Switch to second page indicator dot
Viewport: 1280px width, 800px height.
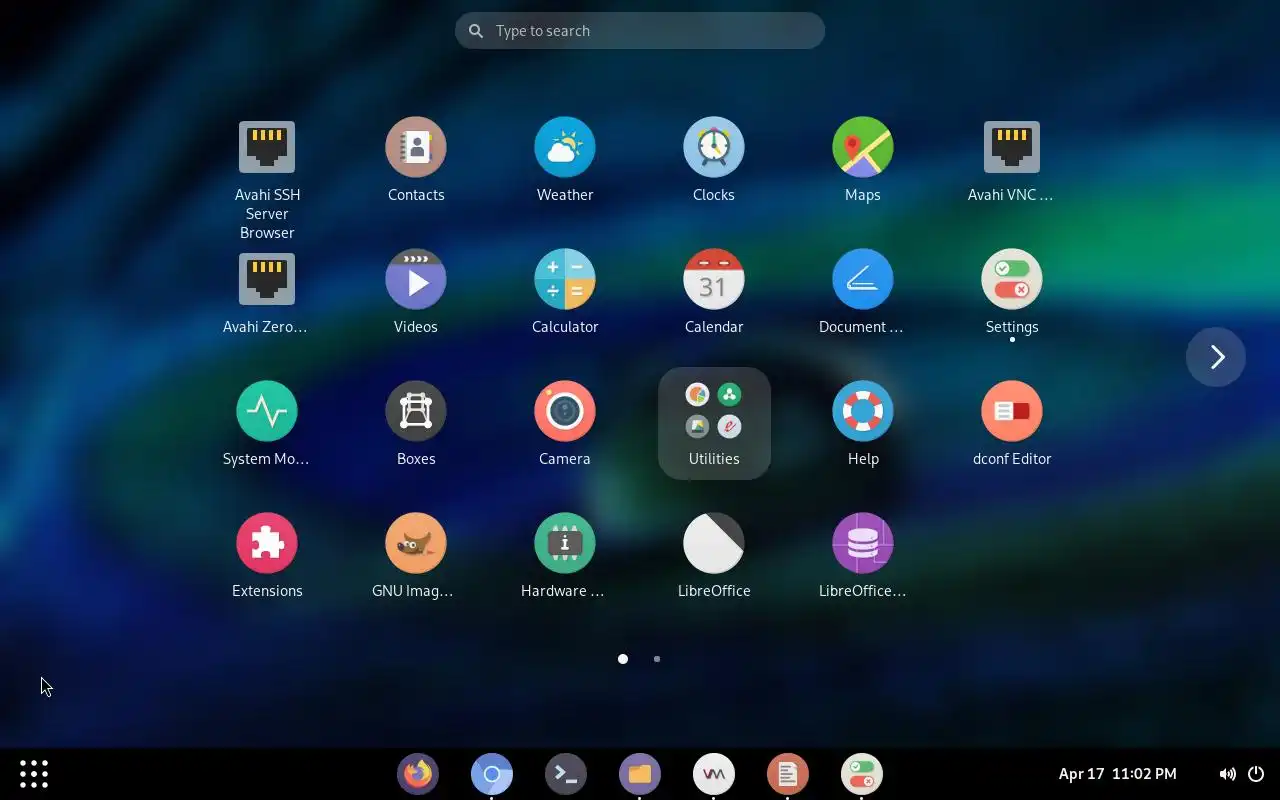(x=657, y=659)
